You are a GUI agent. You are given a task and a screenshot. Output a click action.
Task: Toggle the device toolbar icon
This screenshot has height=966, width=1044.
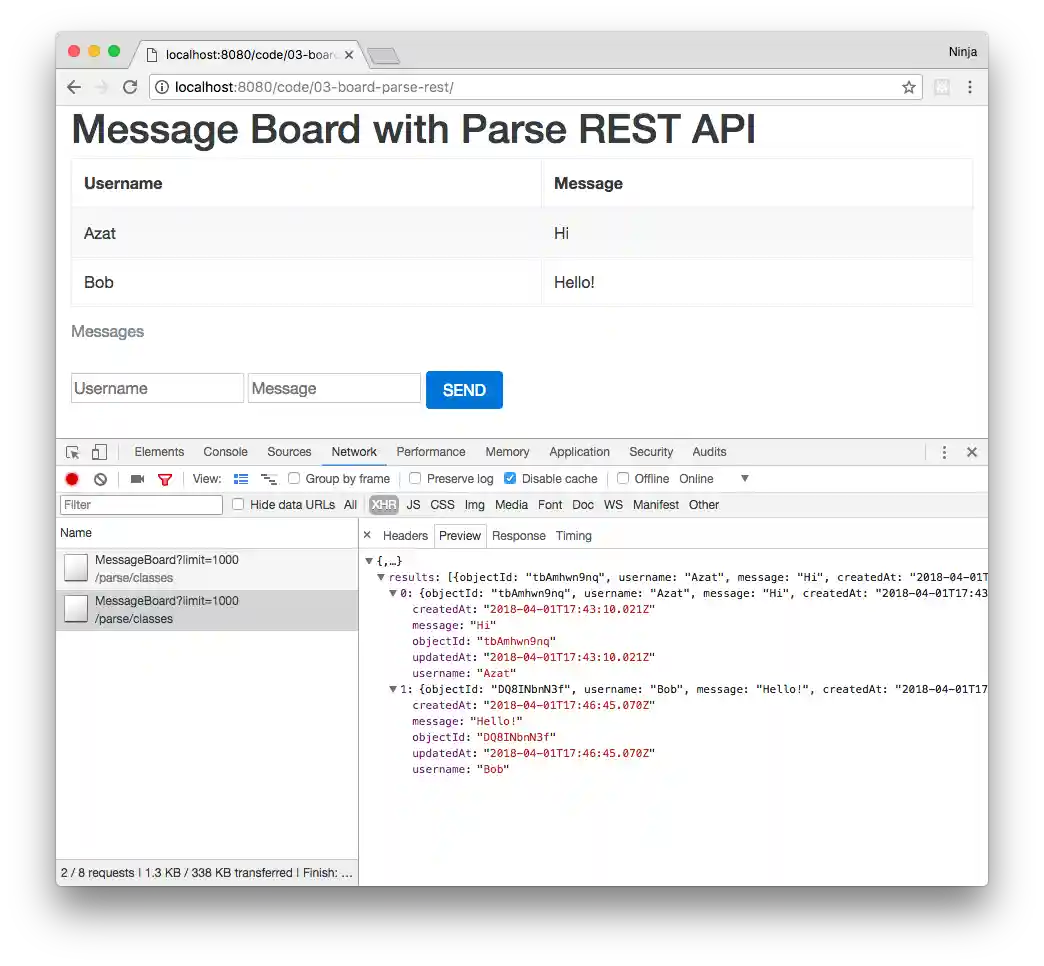click(99, 452)
